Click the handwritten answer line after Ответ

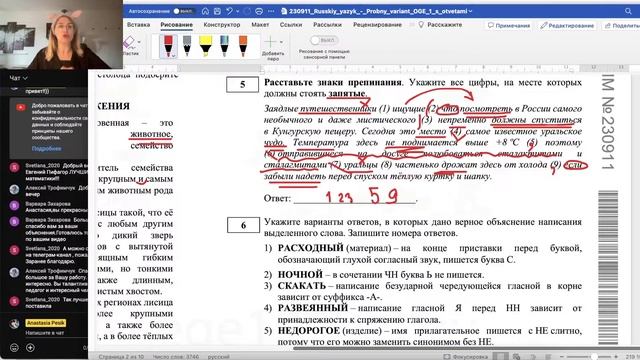(x=354, y=198)
